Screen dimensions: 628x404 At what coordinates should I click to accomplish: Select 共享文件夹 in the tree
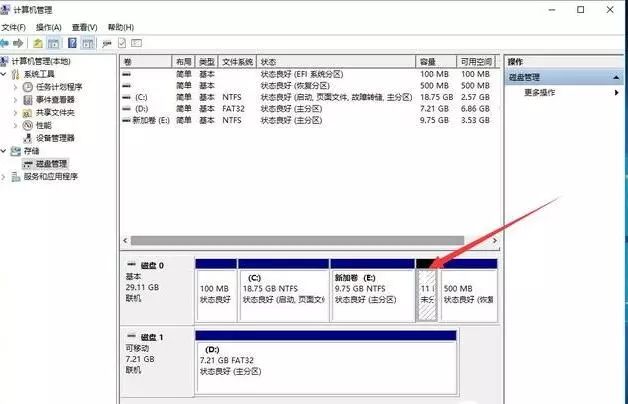pos(55,113)
